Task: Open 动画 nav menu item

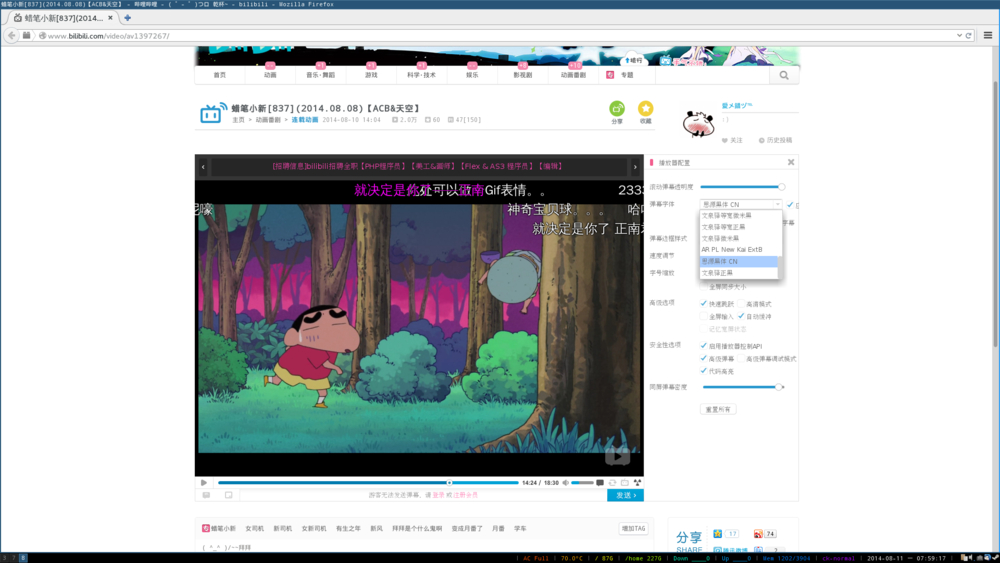Action: (x=270, y=75)
